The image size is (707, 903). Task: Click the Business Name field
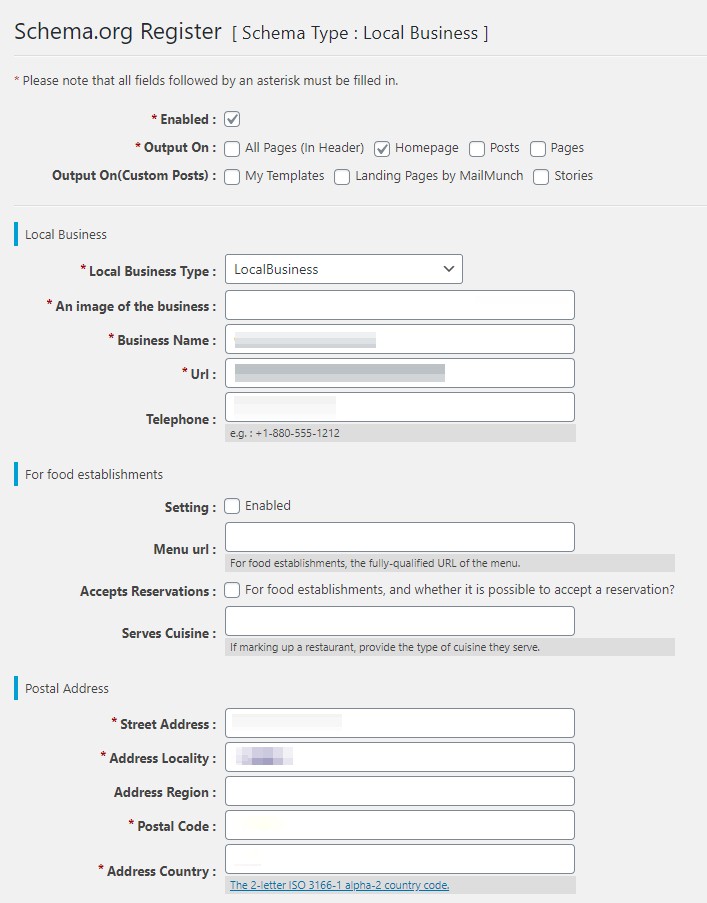coord(400,339)
